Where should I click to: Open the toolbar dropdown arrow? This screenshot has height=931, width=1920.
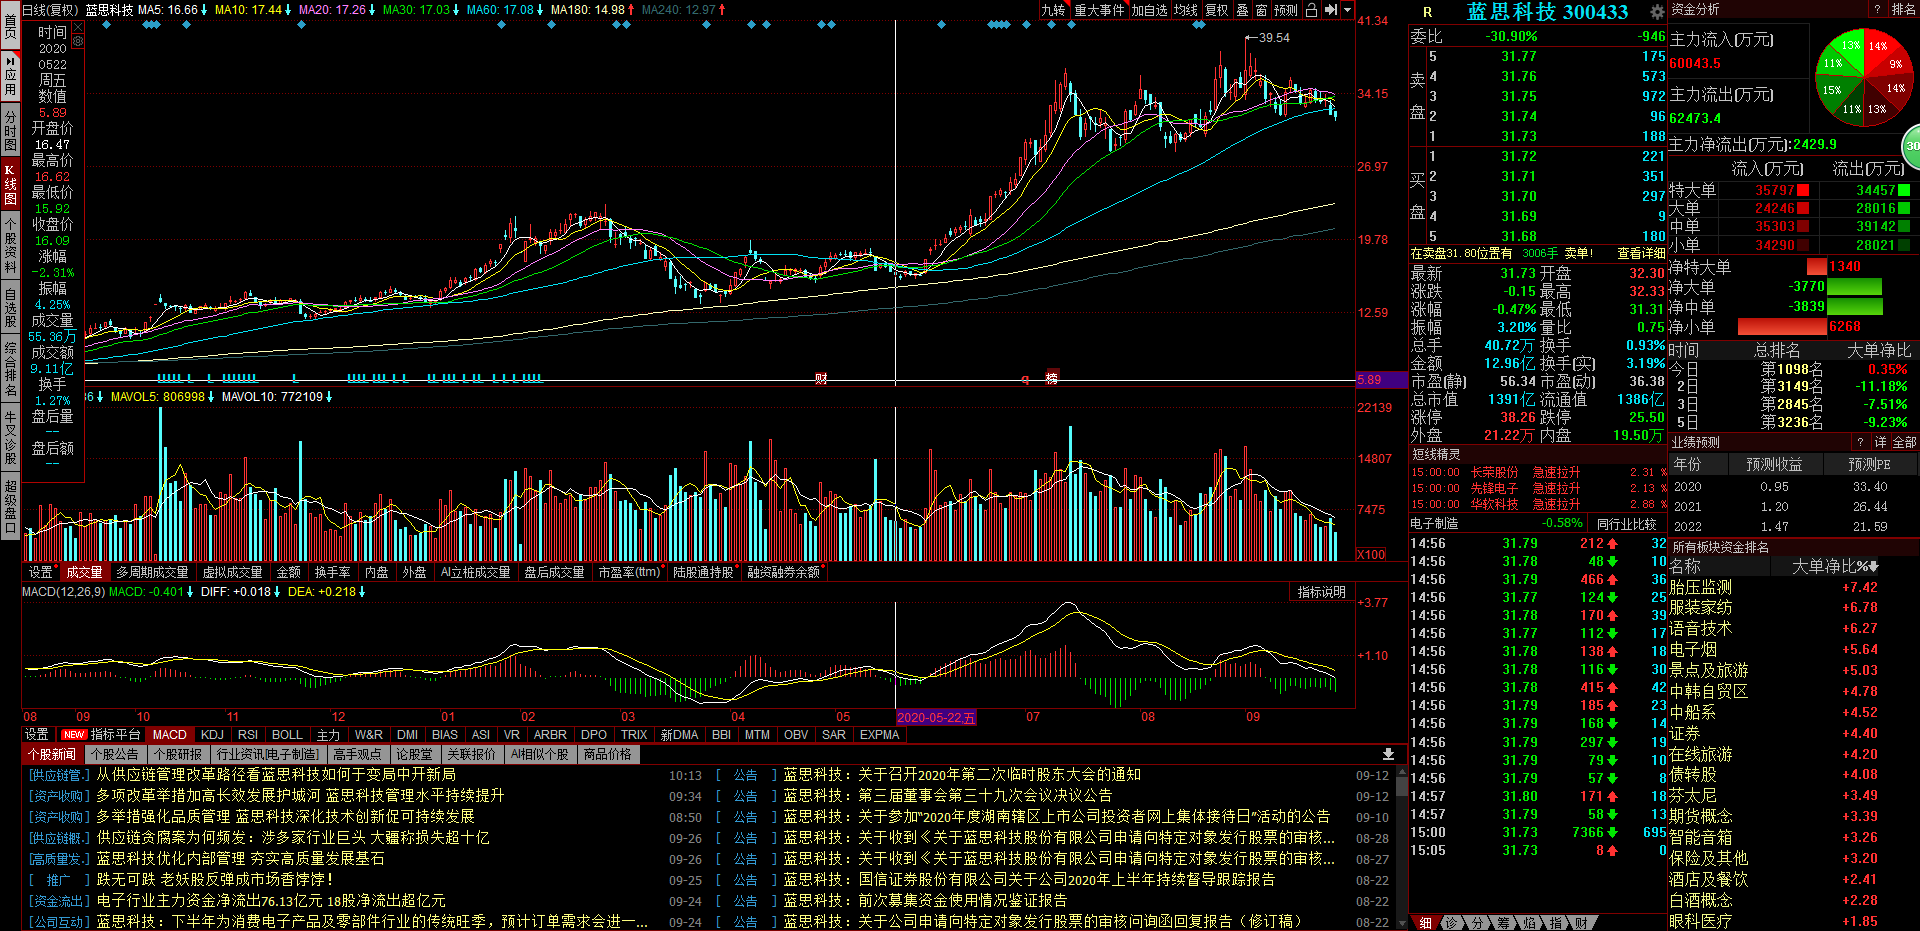click(x=1347, y=10)
